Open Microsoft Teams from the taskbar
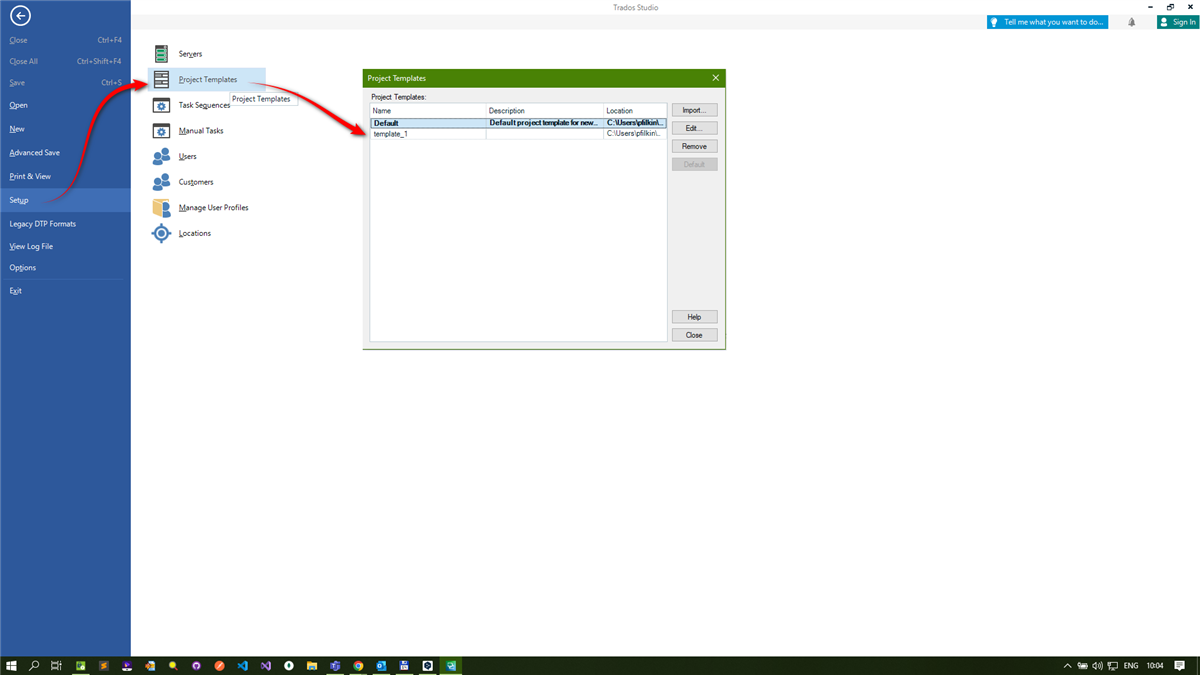 (x=335, y=665)
